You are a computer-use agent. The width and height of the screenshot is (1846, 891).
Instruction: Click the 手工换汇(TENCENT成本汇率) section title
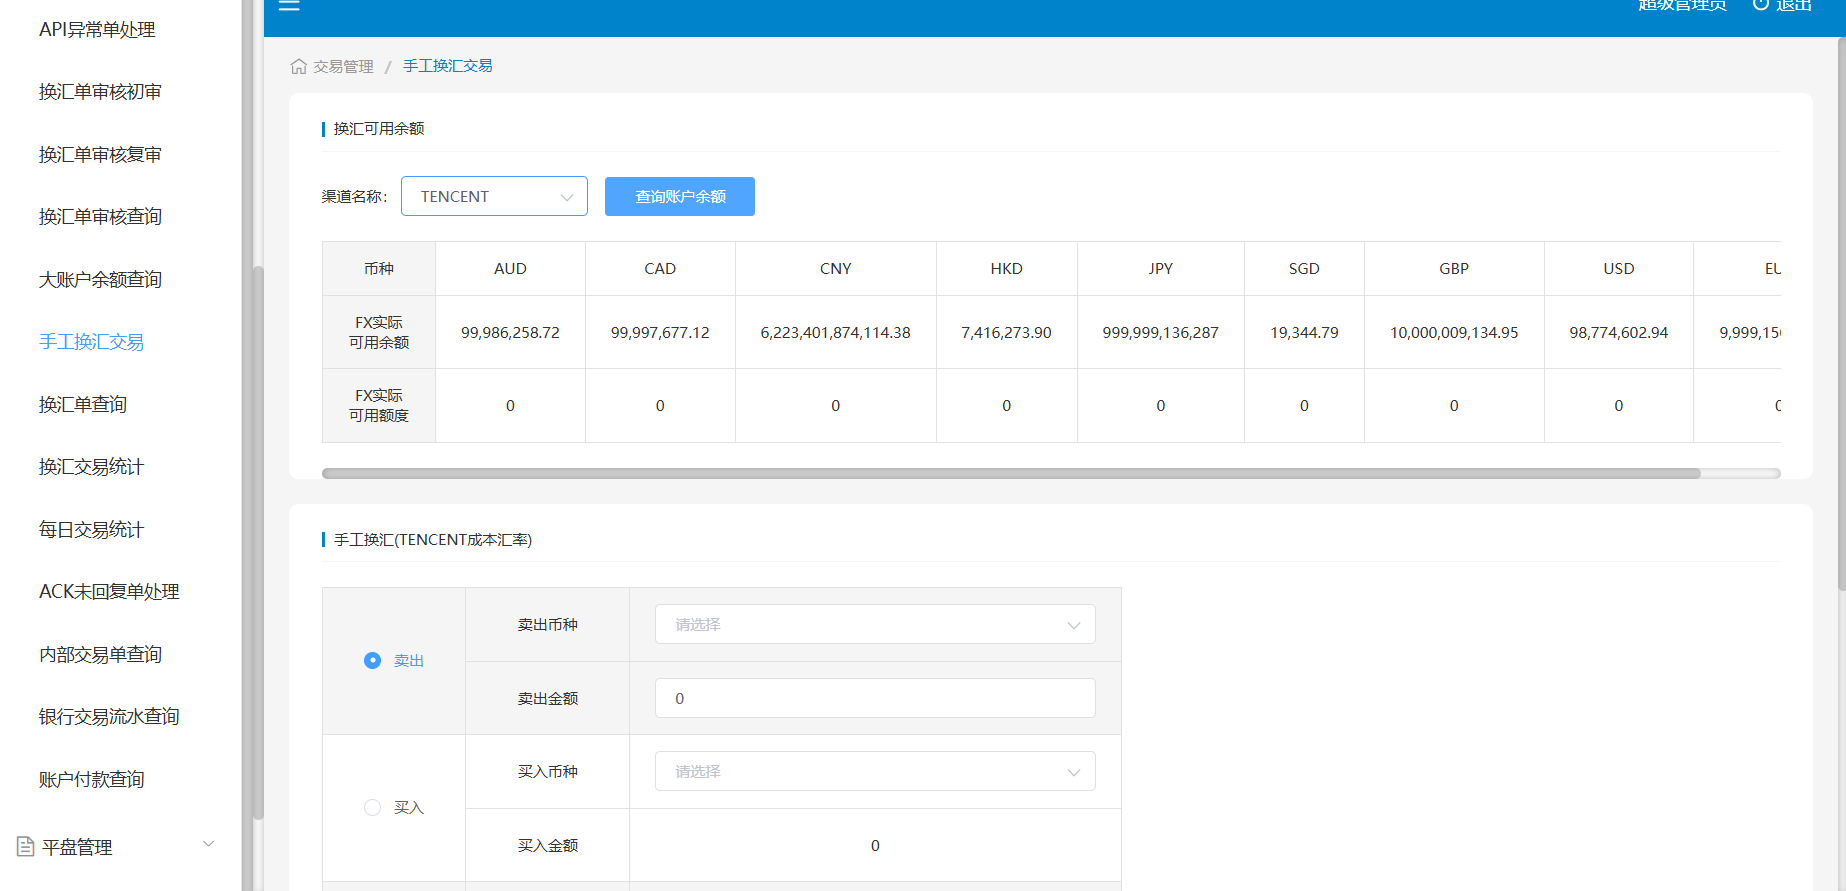click(433, 540)
